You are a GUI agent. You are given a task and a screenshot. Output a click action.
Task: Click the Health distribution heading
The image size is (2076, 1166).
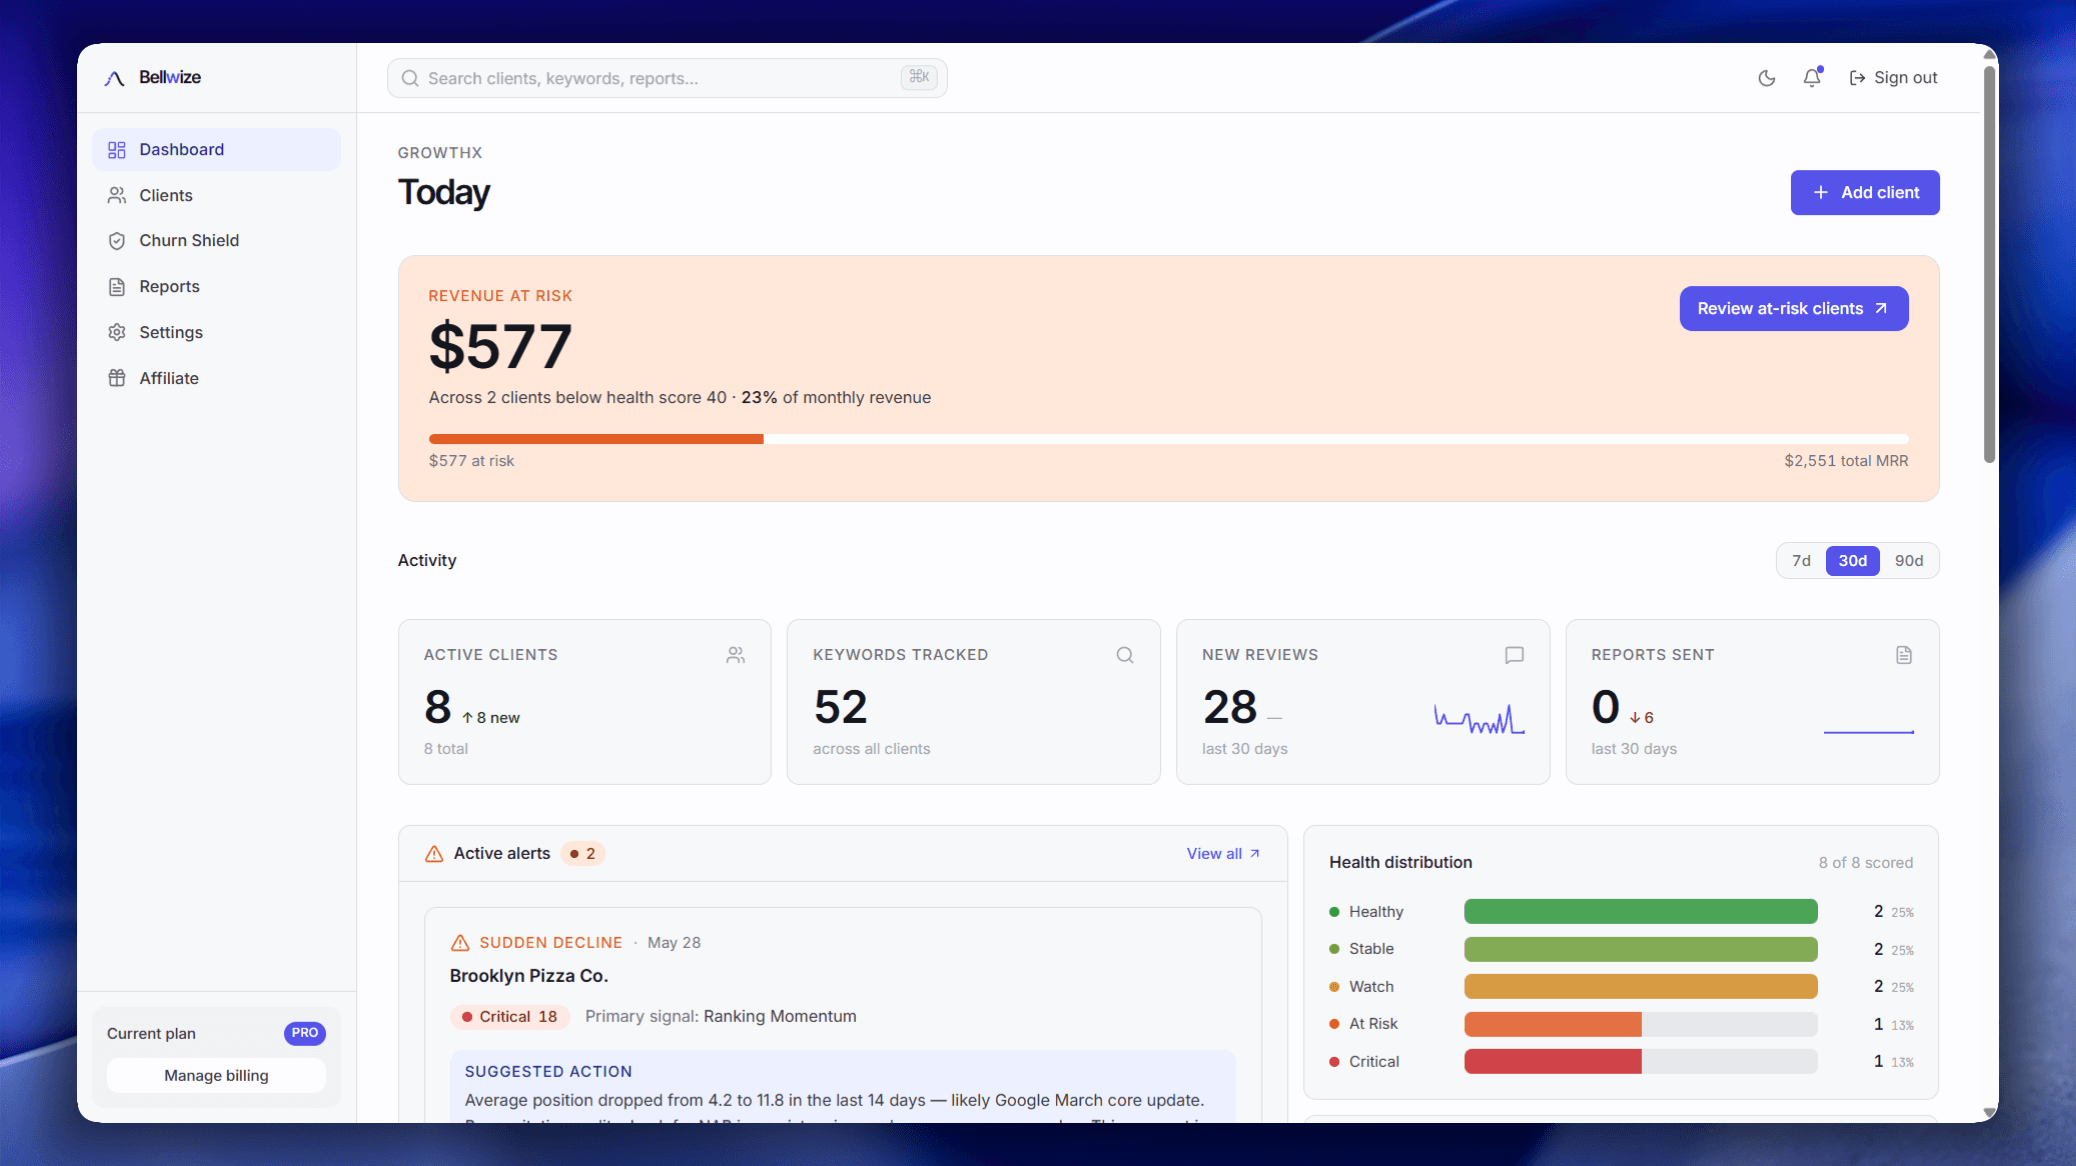[x=1400, y=863]
